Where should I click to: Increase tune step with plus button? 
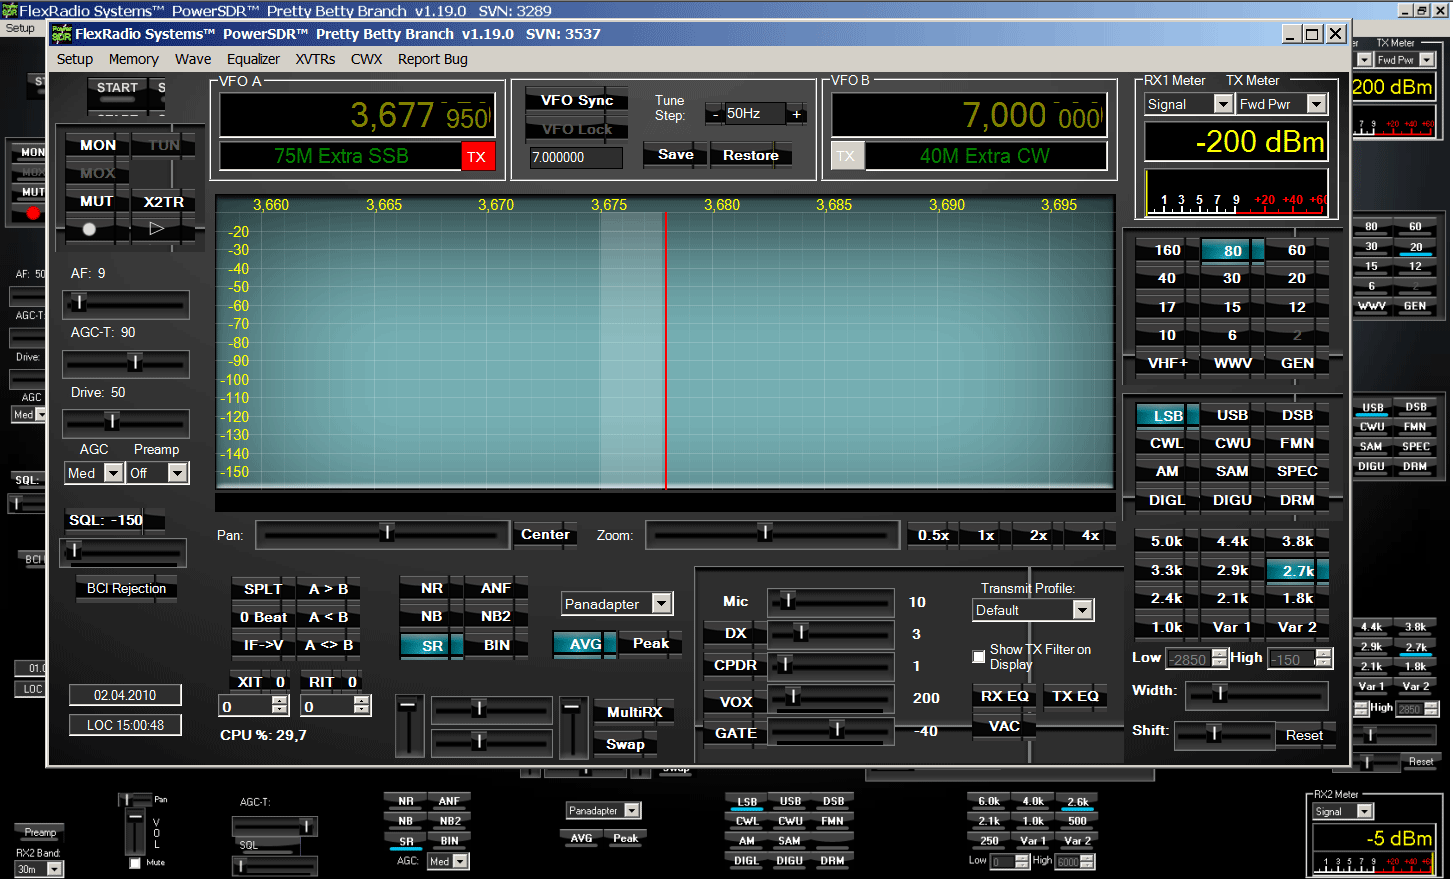(x=797, y=114)
